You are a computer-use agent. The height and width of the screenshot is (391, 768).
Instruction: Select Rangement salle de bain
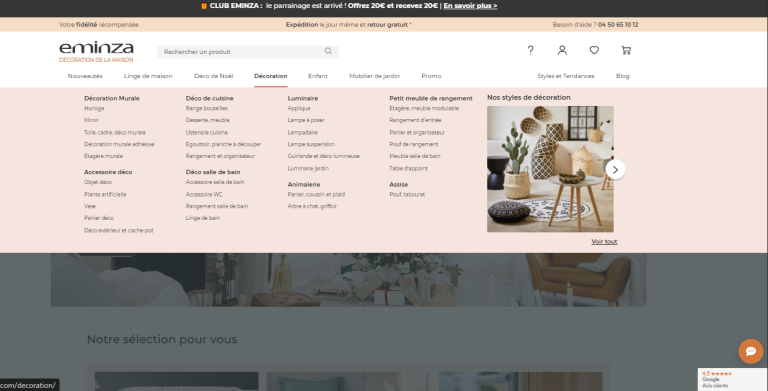pos(217,206)
